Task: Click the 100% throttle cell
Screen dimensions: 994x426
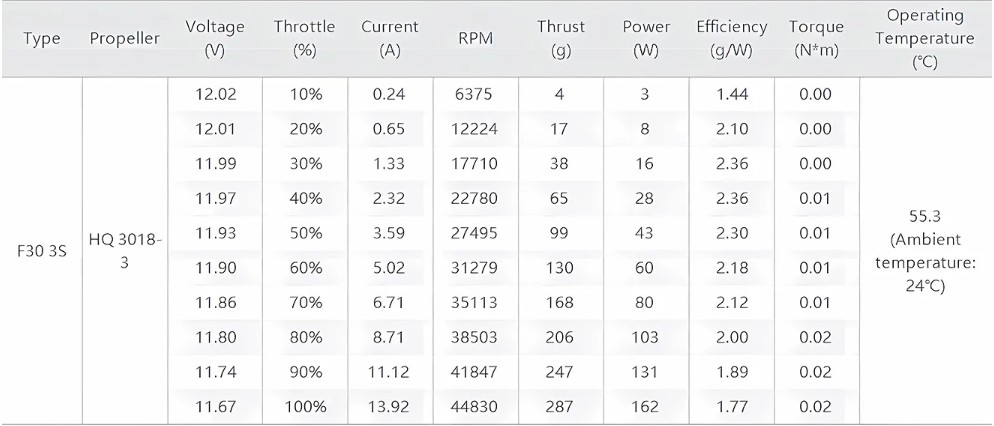Action: 304,406
